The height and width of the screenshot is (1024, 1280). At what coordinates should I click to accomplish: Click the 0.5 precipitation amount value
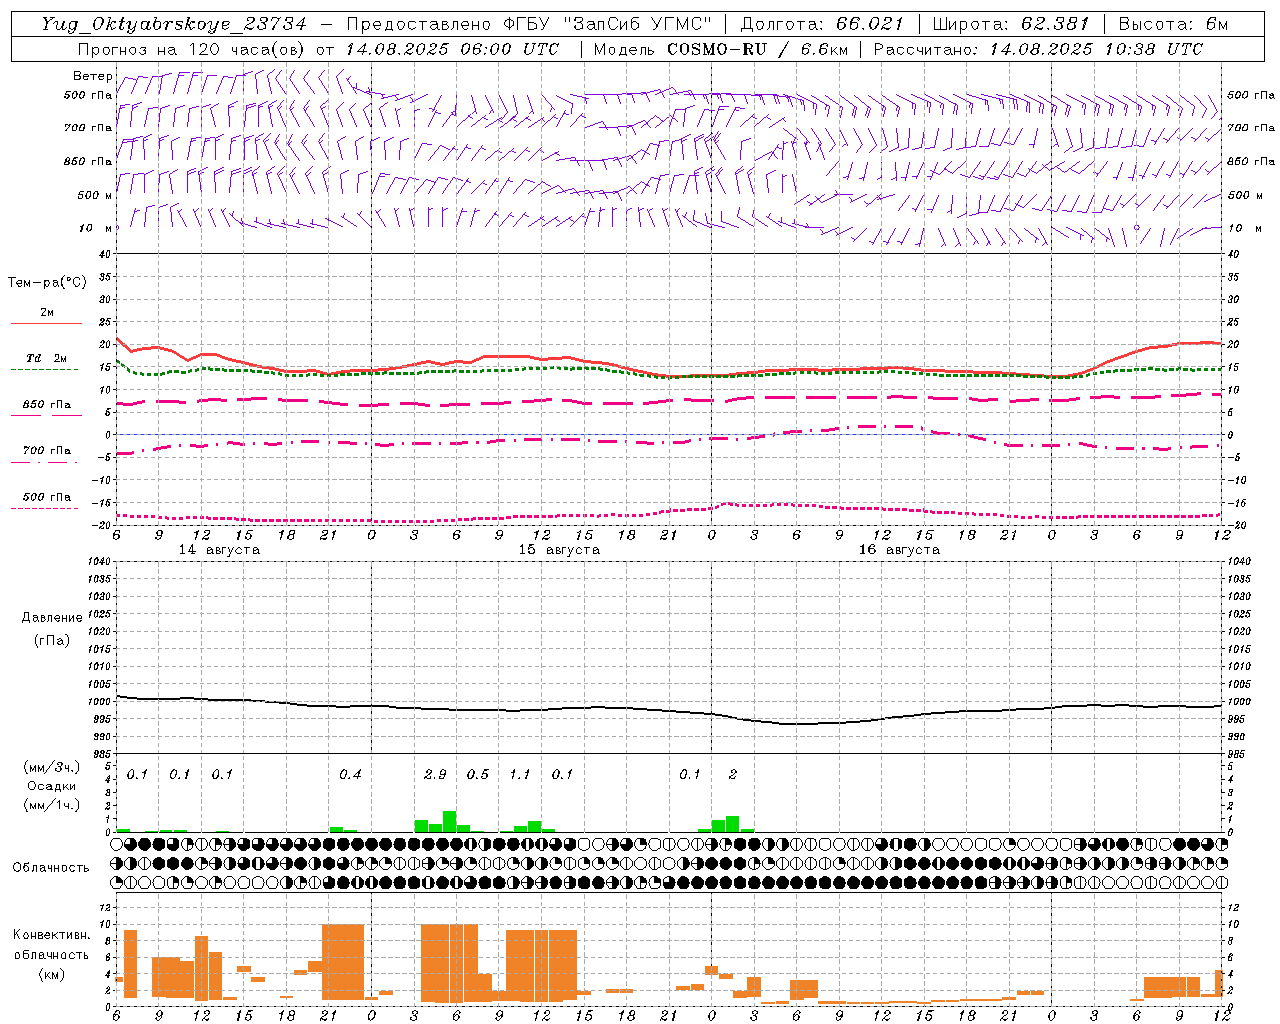coord(478,774)
